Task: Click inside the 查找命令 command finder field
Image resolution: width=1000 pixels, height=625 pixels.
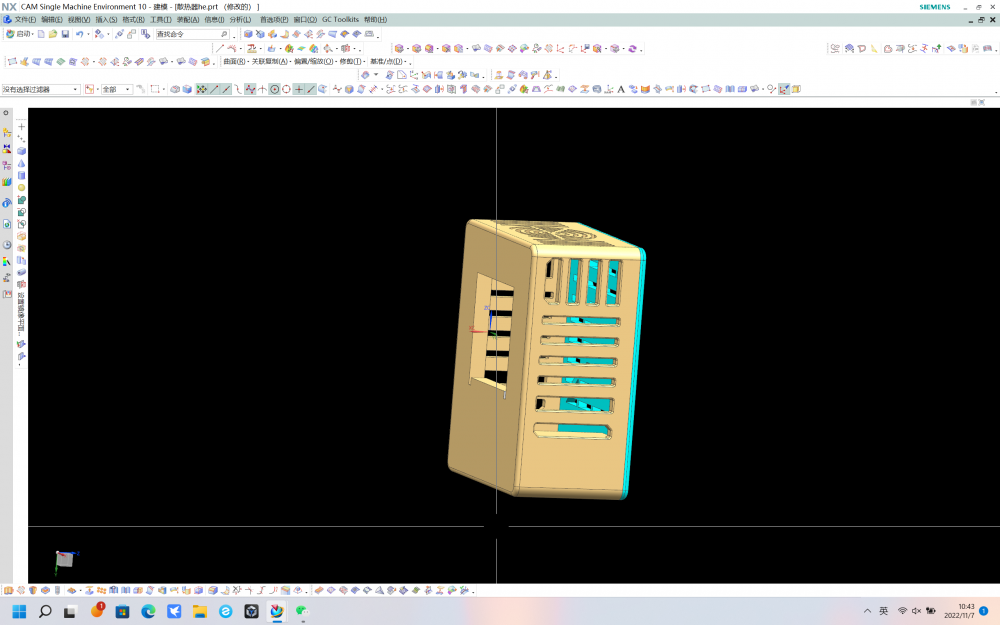Action: tap(195, 33)
